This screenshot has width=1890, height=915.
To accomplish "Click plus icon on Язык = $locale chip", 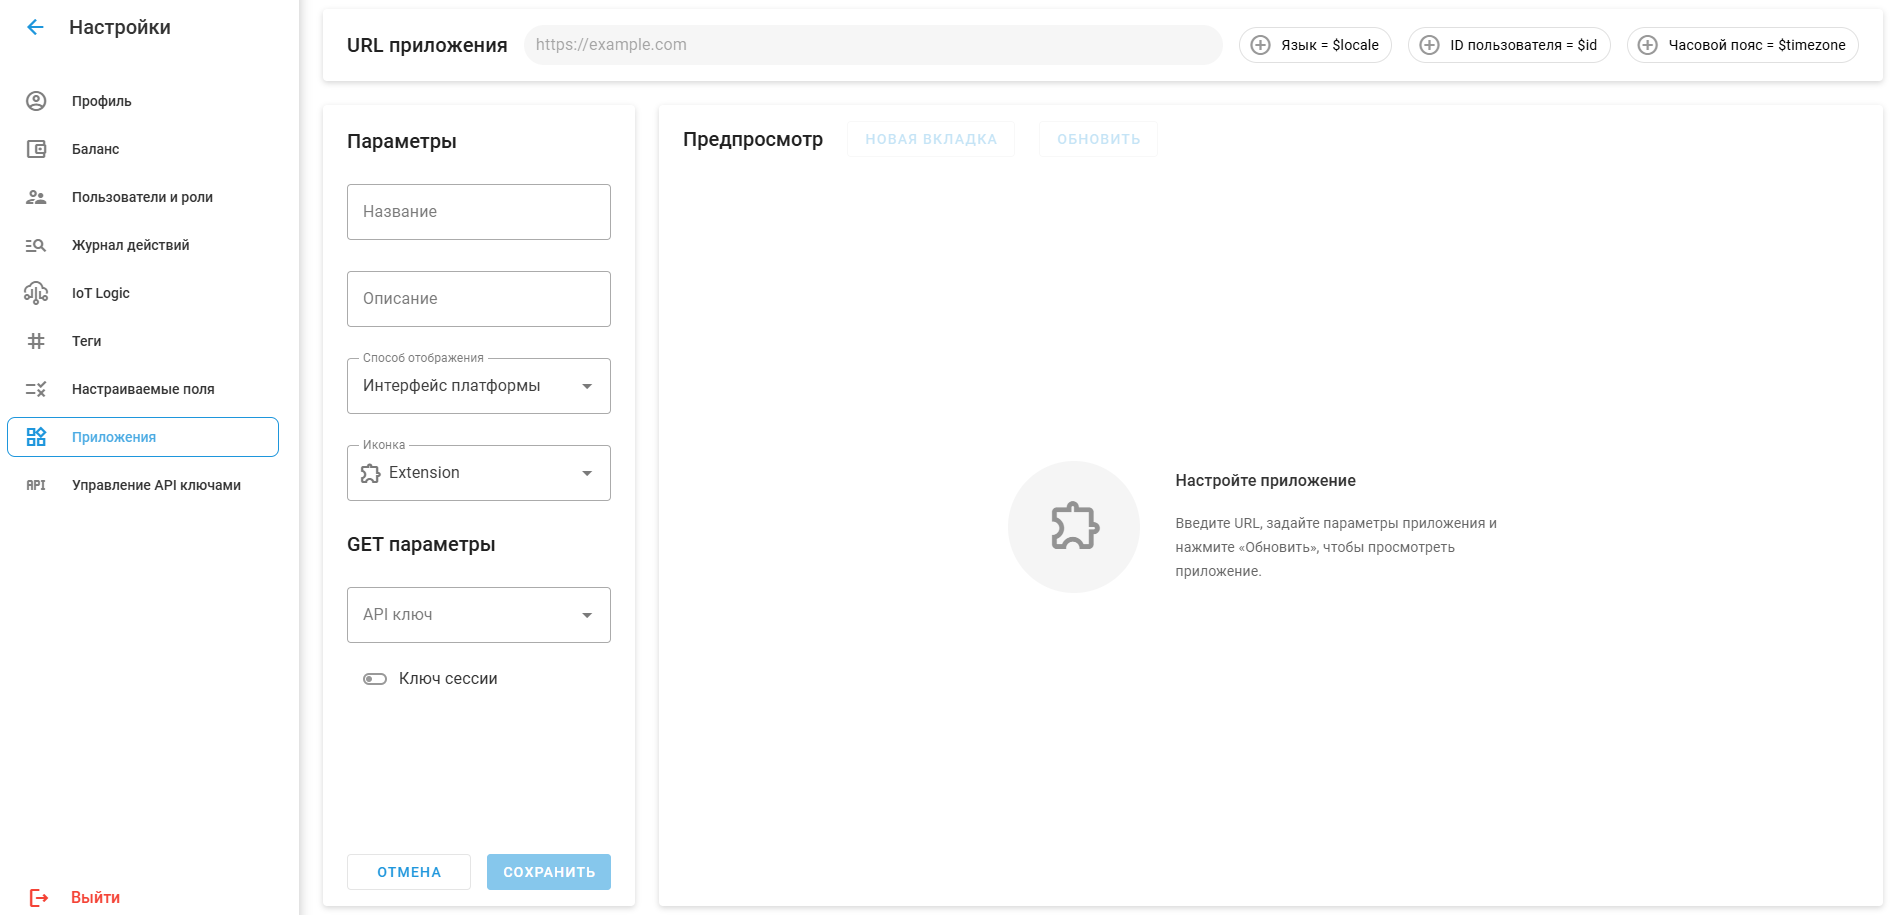I will tap(1261, 45).
